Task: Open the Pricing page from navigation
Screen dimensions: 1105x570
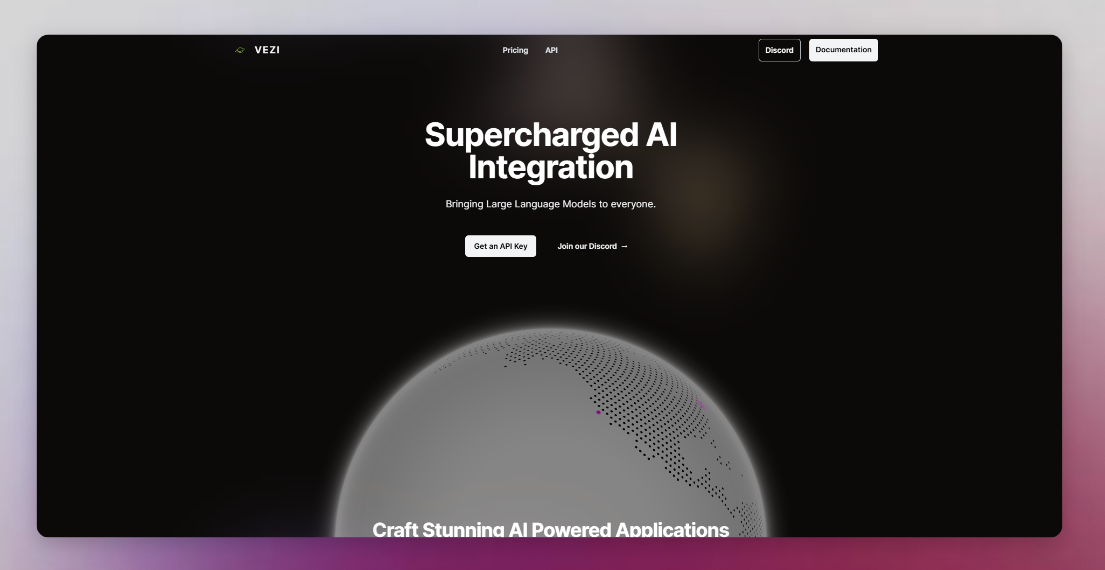Action: click(x=515, y=50)
